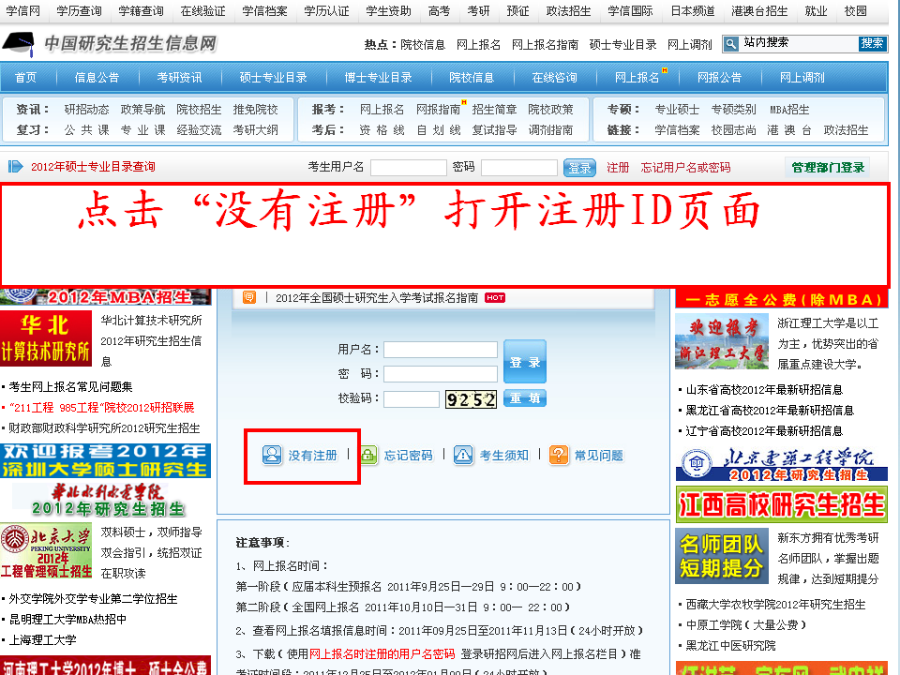Click 山东省高校2012年最新研招信息 link
Image resolution: width=900 pixels, height=675 pixels.
click(764, 390)
